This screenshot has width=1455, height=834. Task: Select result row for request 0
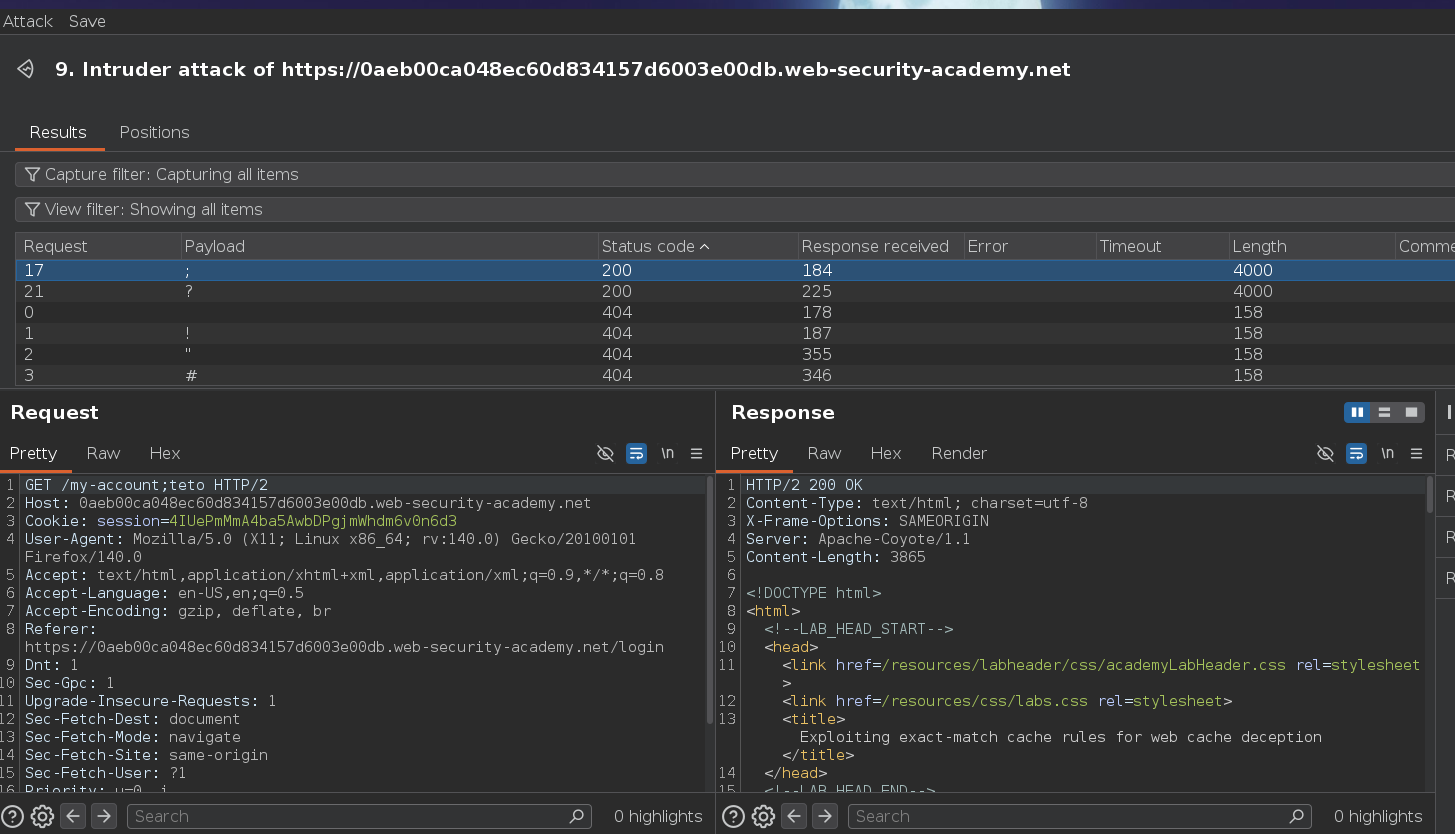[x=735, y=312]
